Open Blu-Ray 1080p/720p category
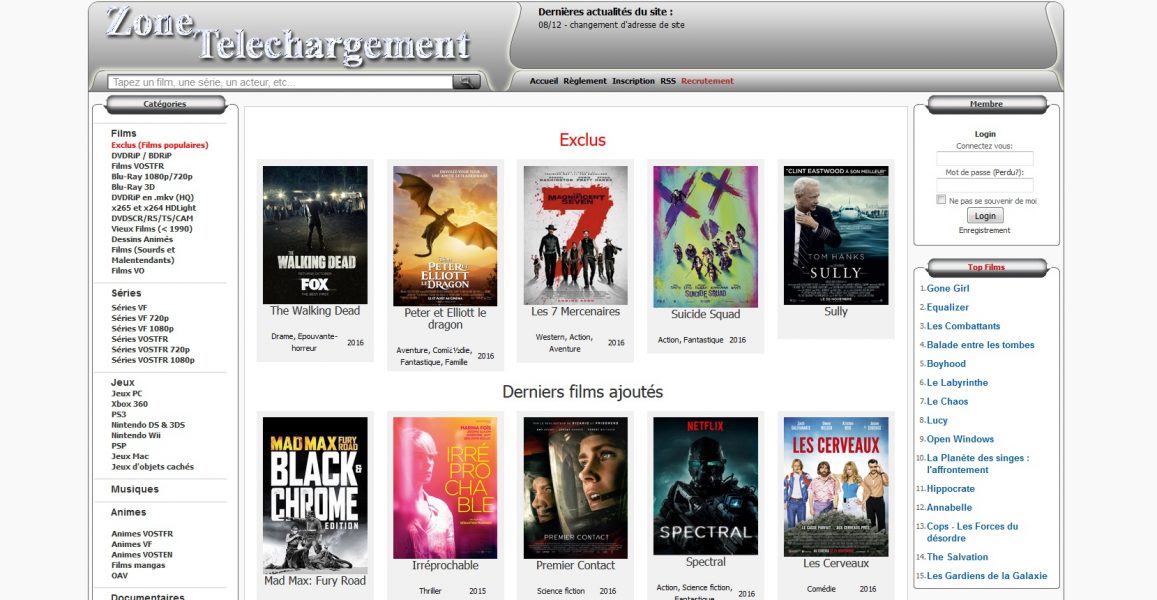1157x600 pixels. (152, 177)
